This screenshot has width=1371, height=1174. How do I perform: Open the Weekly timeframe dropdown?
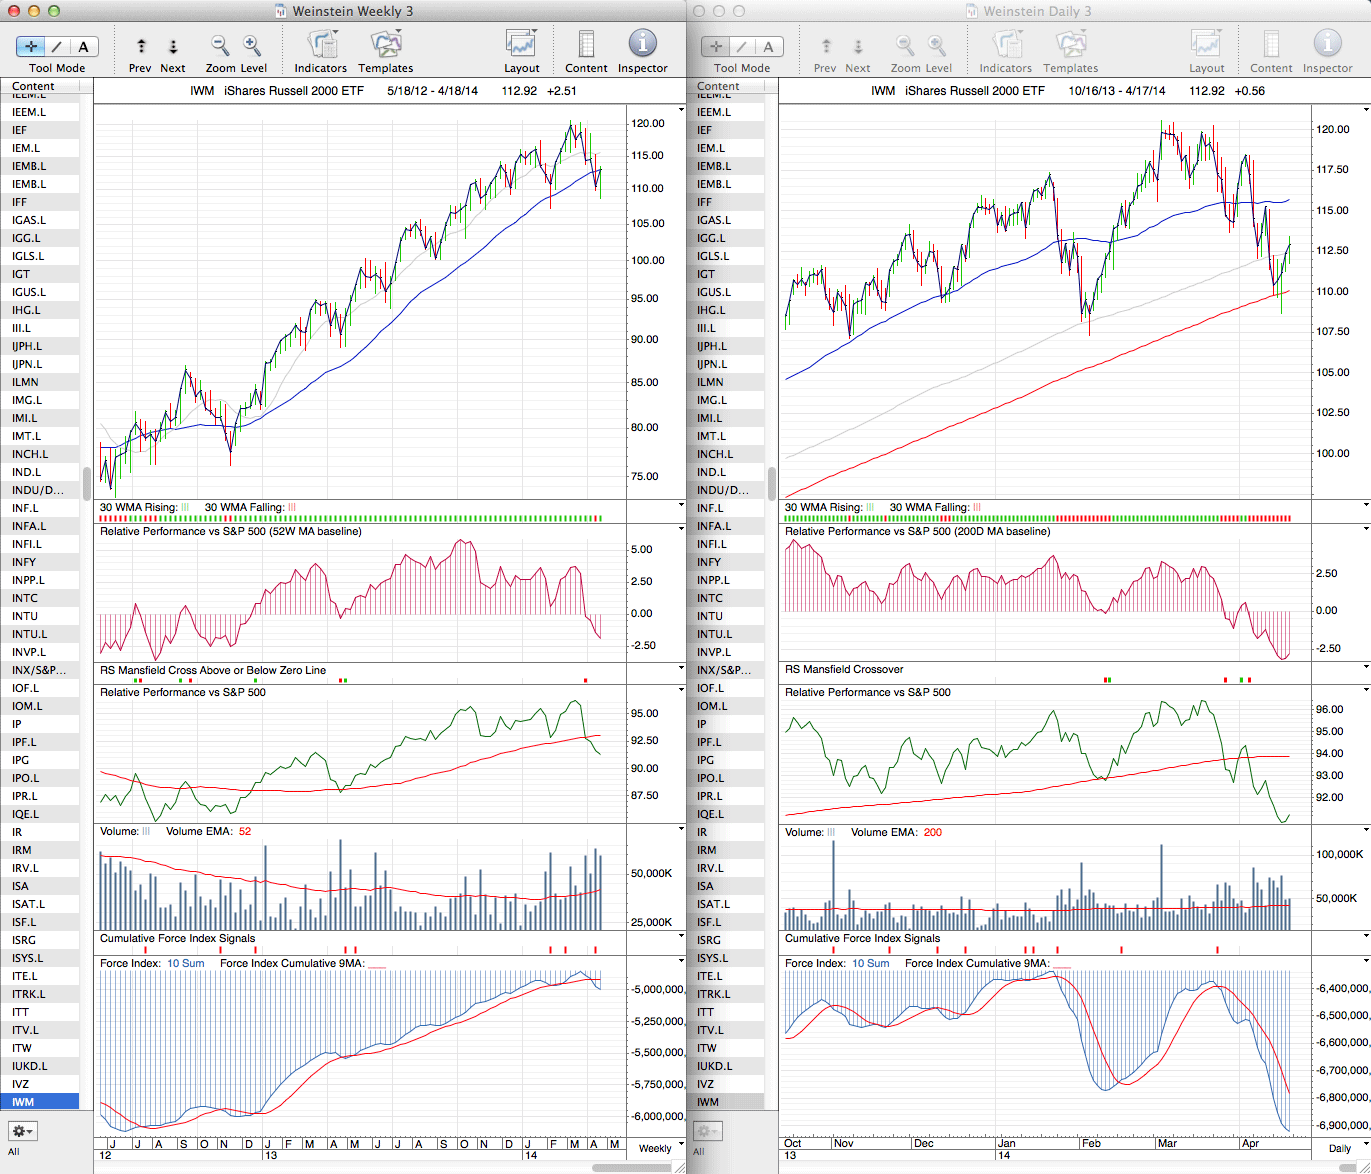[661, 1147]
